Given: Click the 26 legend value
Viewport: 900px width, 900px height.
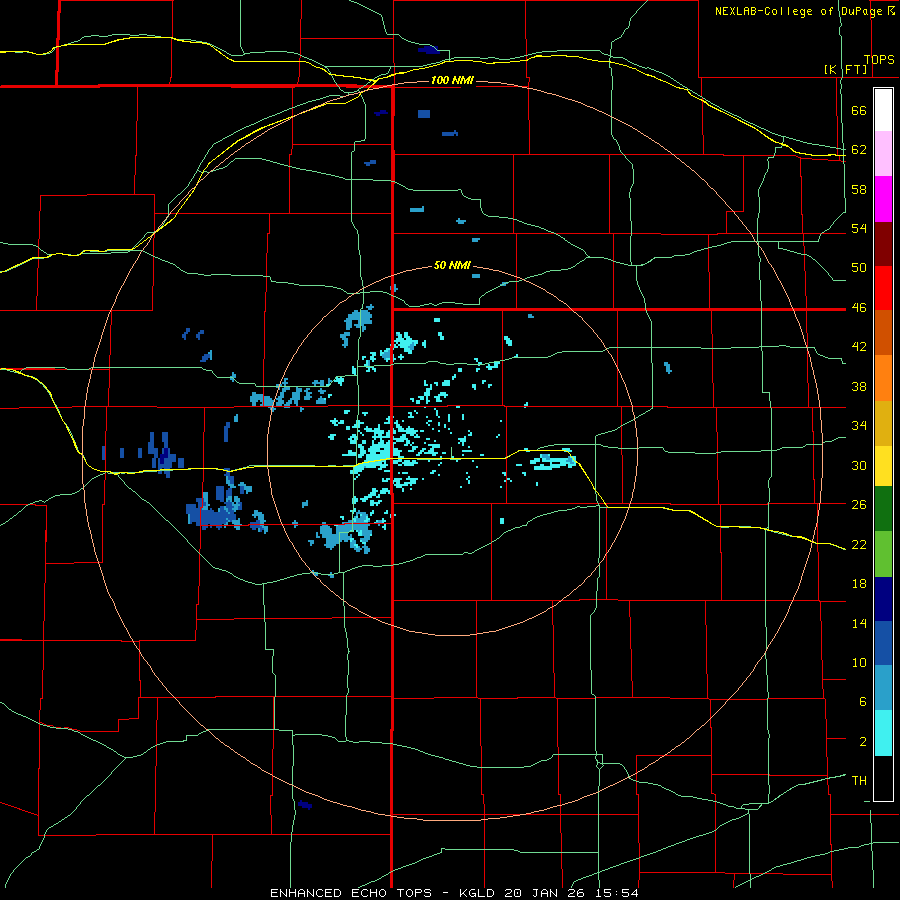Looking at the screenshot, I should 859,505.
